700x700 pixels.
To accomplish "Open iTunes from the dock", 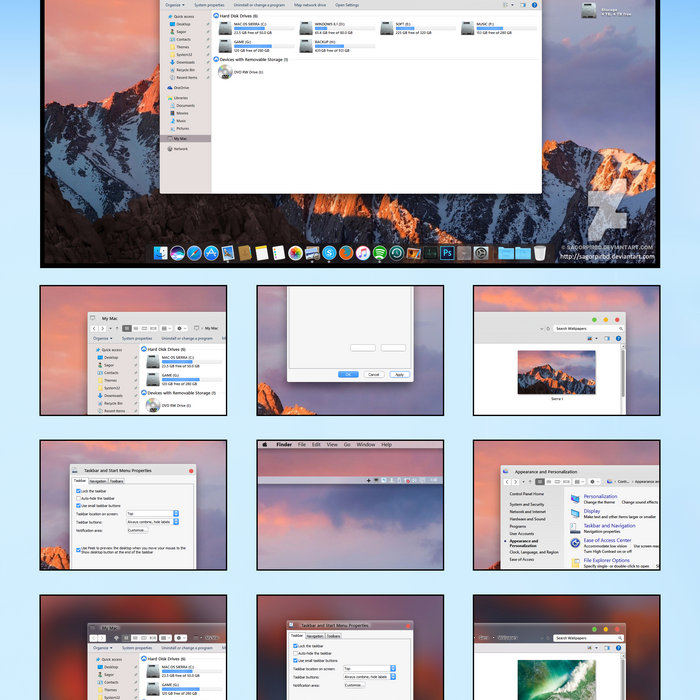I will point(363,254).
